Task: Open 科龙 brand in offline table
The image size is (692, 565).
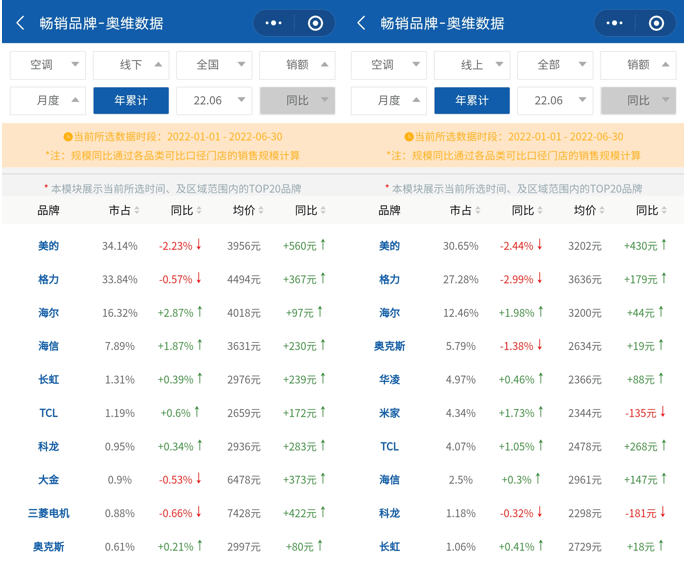Action: coord(49,447)
